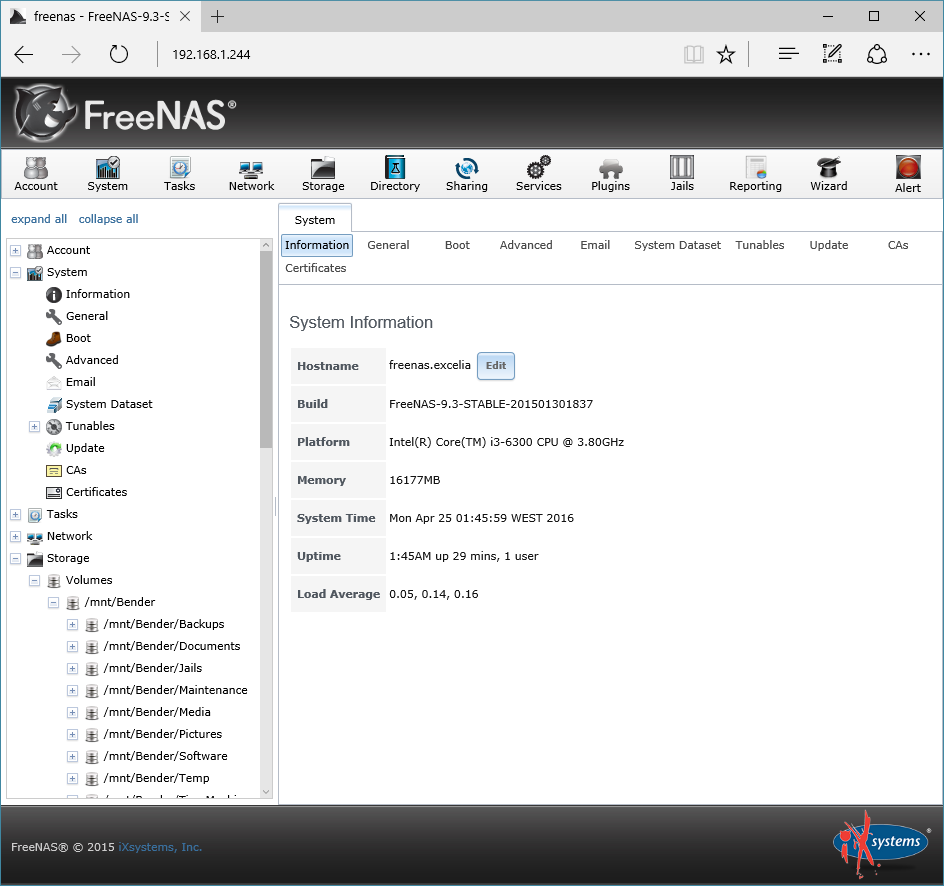The image size is (944, 886).
Task: Expand the /mnt/Bender/Backups node
Action: point(72,625)
